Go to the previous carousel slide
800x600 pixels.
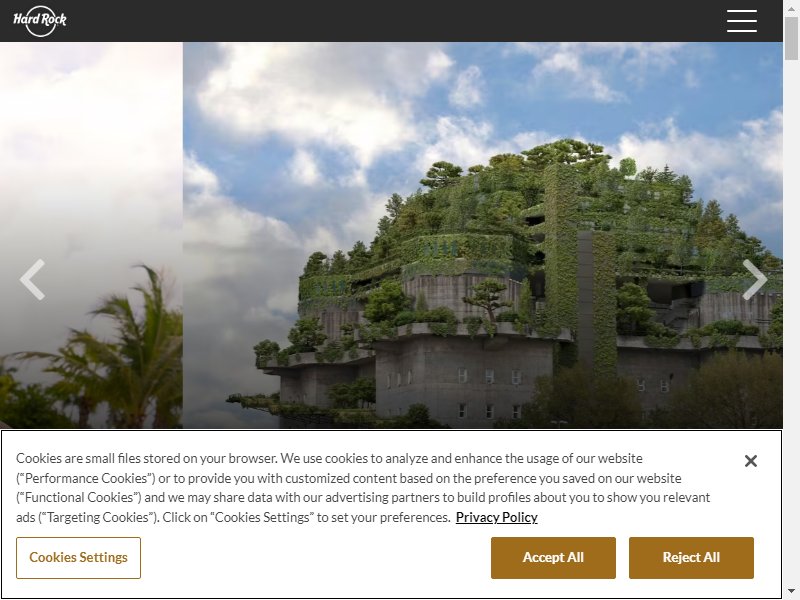point(32,280)
